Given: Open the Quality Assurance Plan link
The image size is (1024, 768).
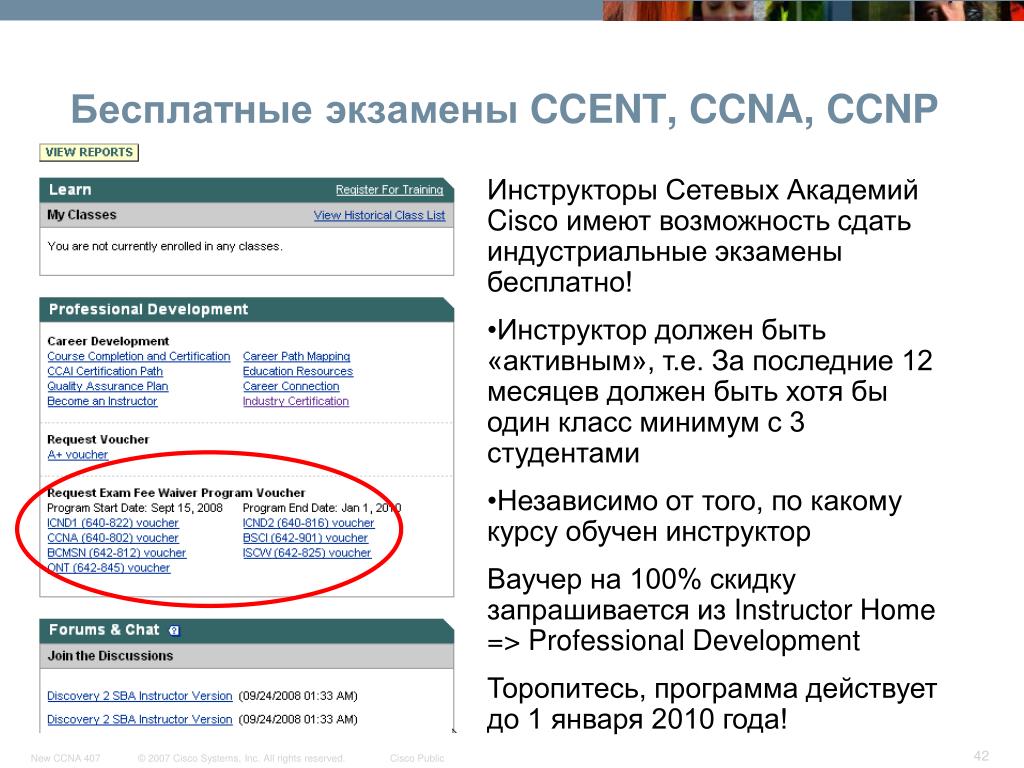Looking at the screenshot, I should [x=108, y=387].
